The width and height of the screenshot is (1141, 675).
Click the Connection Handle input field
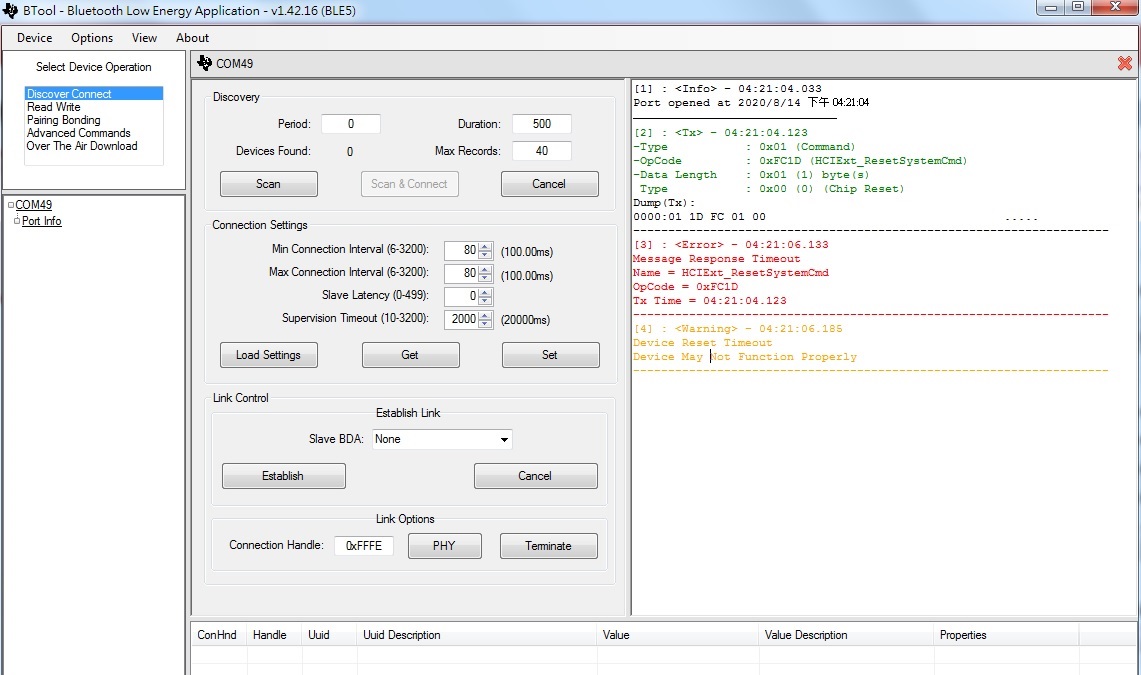pyautogui.click(x=364, y=546)
